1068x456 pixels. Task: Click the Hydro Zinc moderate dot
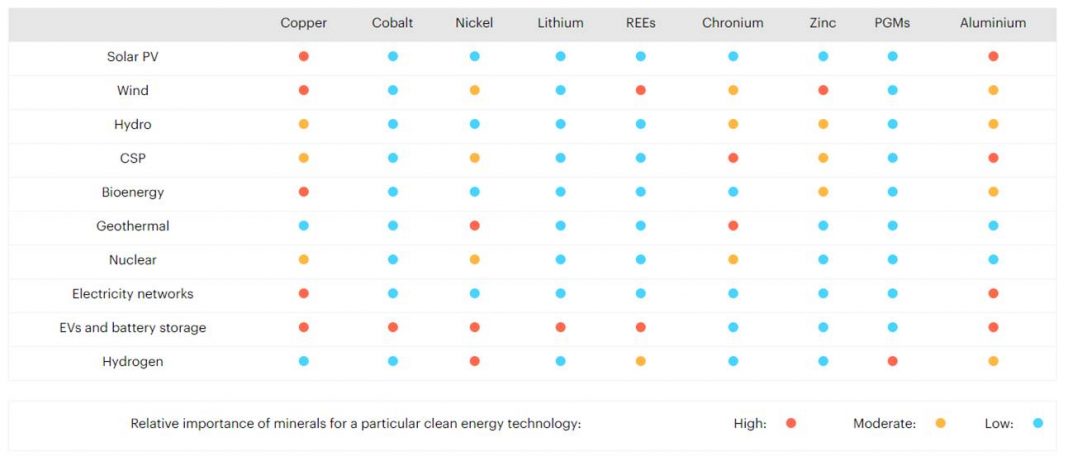823,124
